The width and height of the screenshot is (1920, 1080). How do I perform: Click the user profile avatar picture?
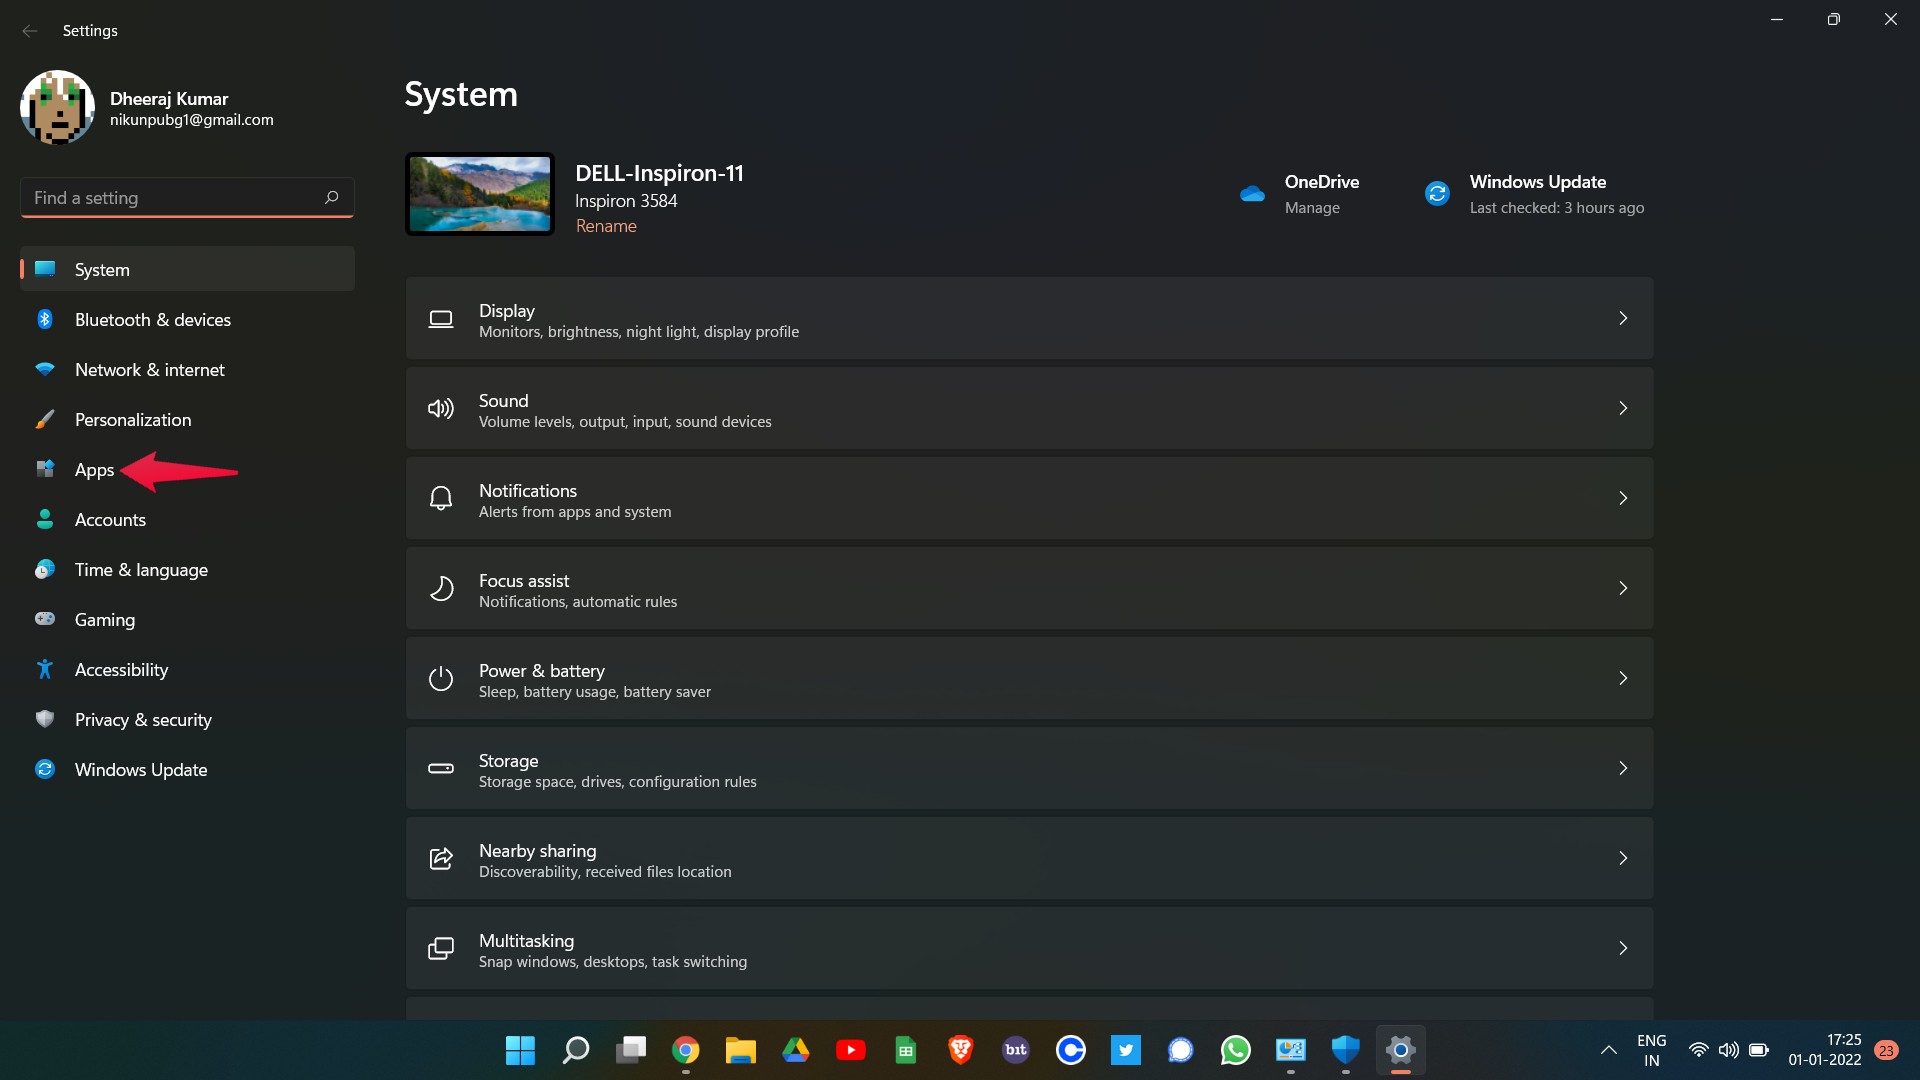click(58, 108)
